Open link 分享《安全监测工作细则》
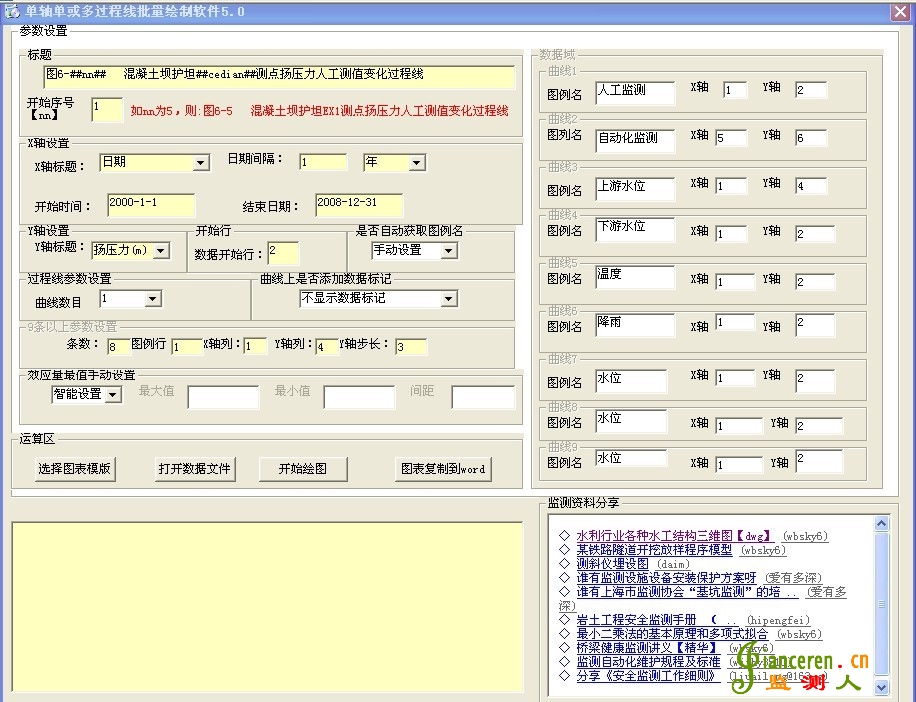Screen dimensions: 916x702 648,676
